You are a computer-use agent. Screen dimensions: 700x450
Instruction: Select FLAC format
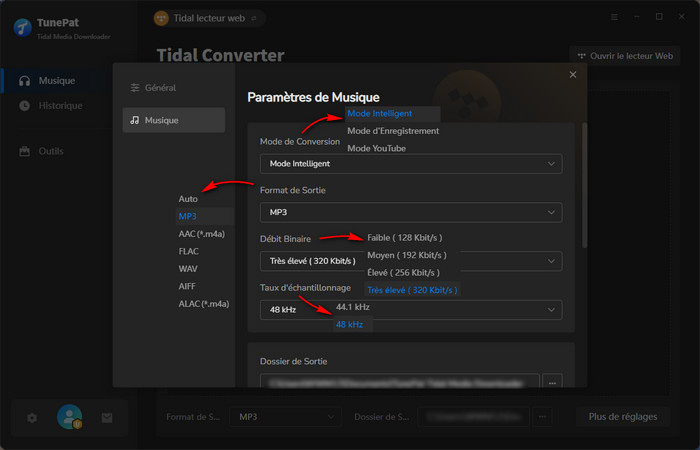(x=188, y=251)
